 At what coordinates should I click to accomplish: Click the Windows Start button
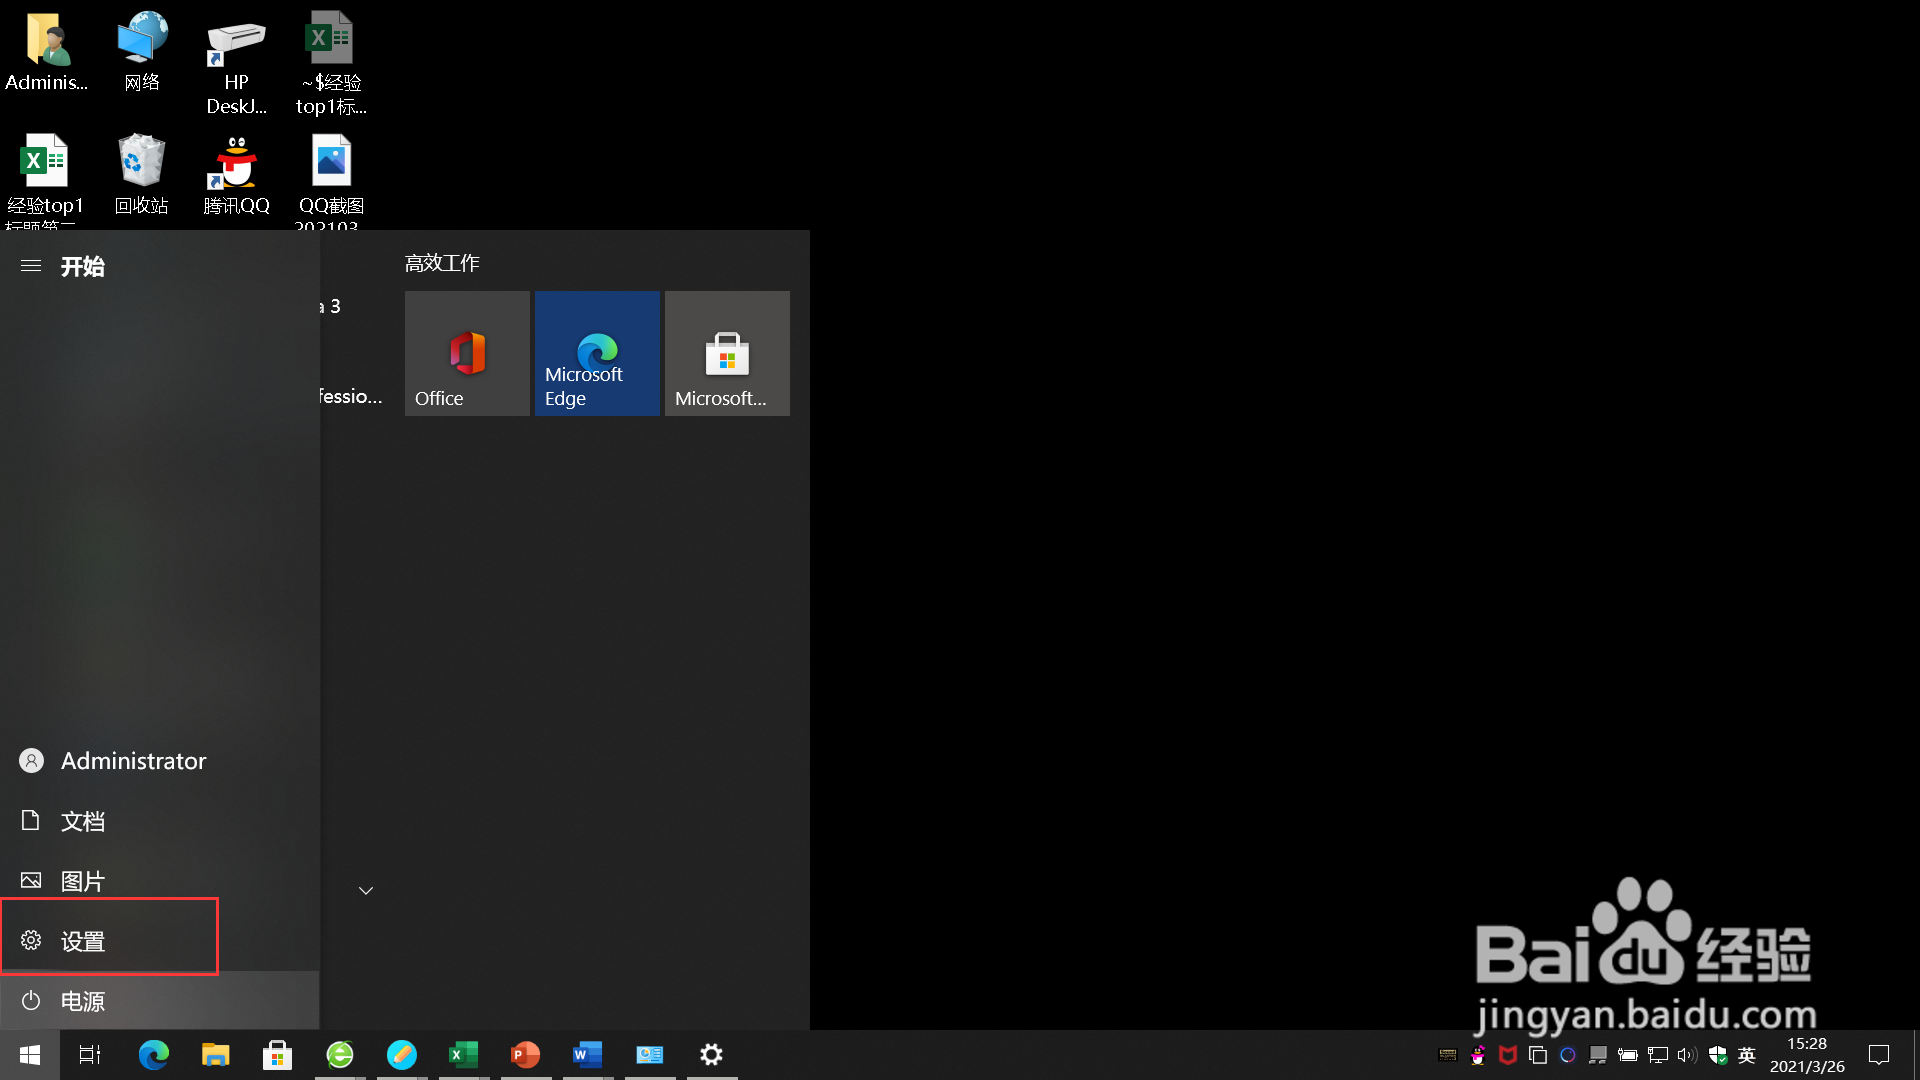coord(30,1055)
